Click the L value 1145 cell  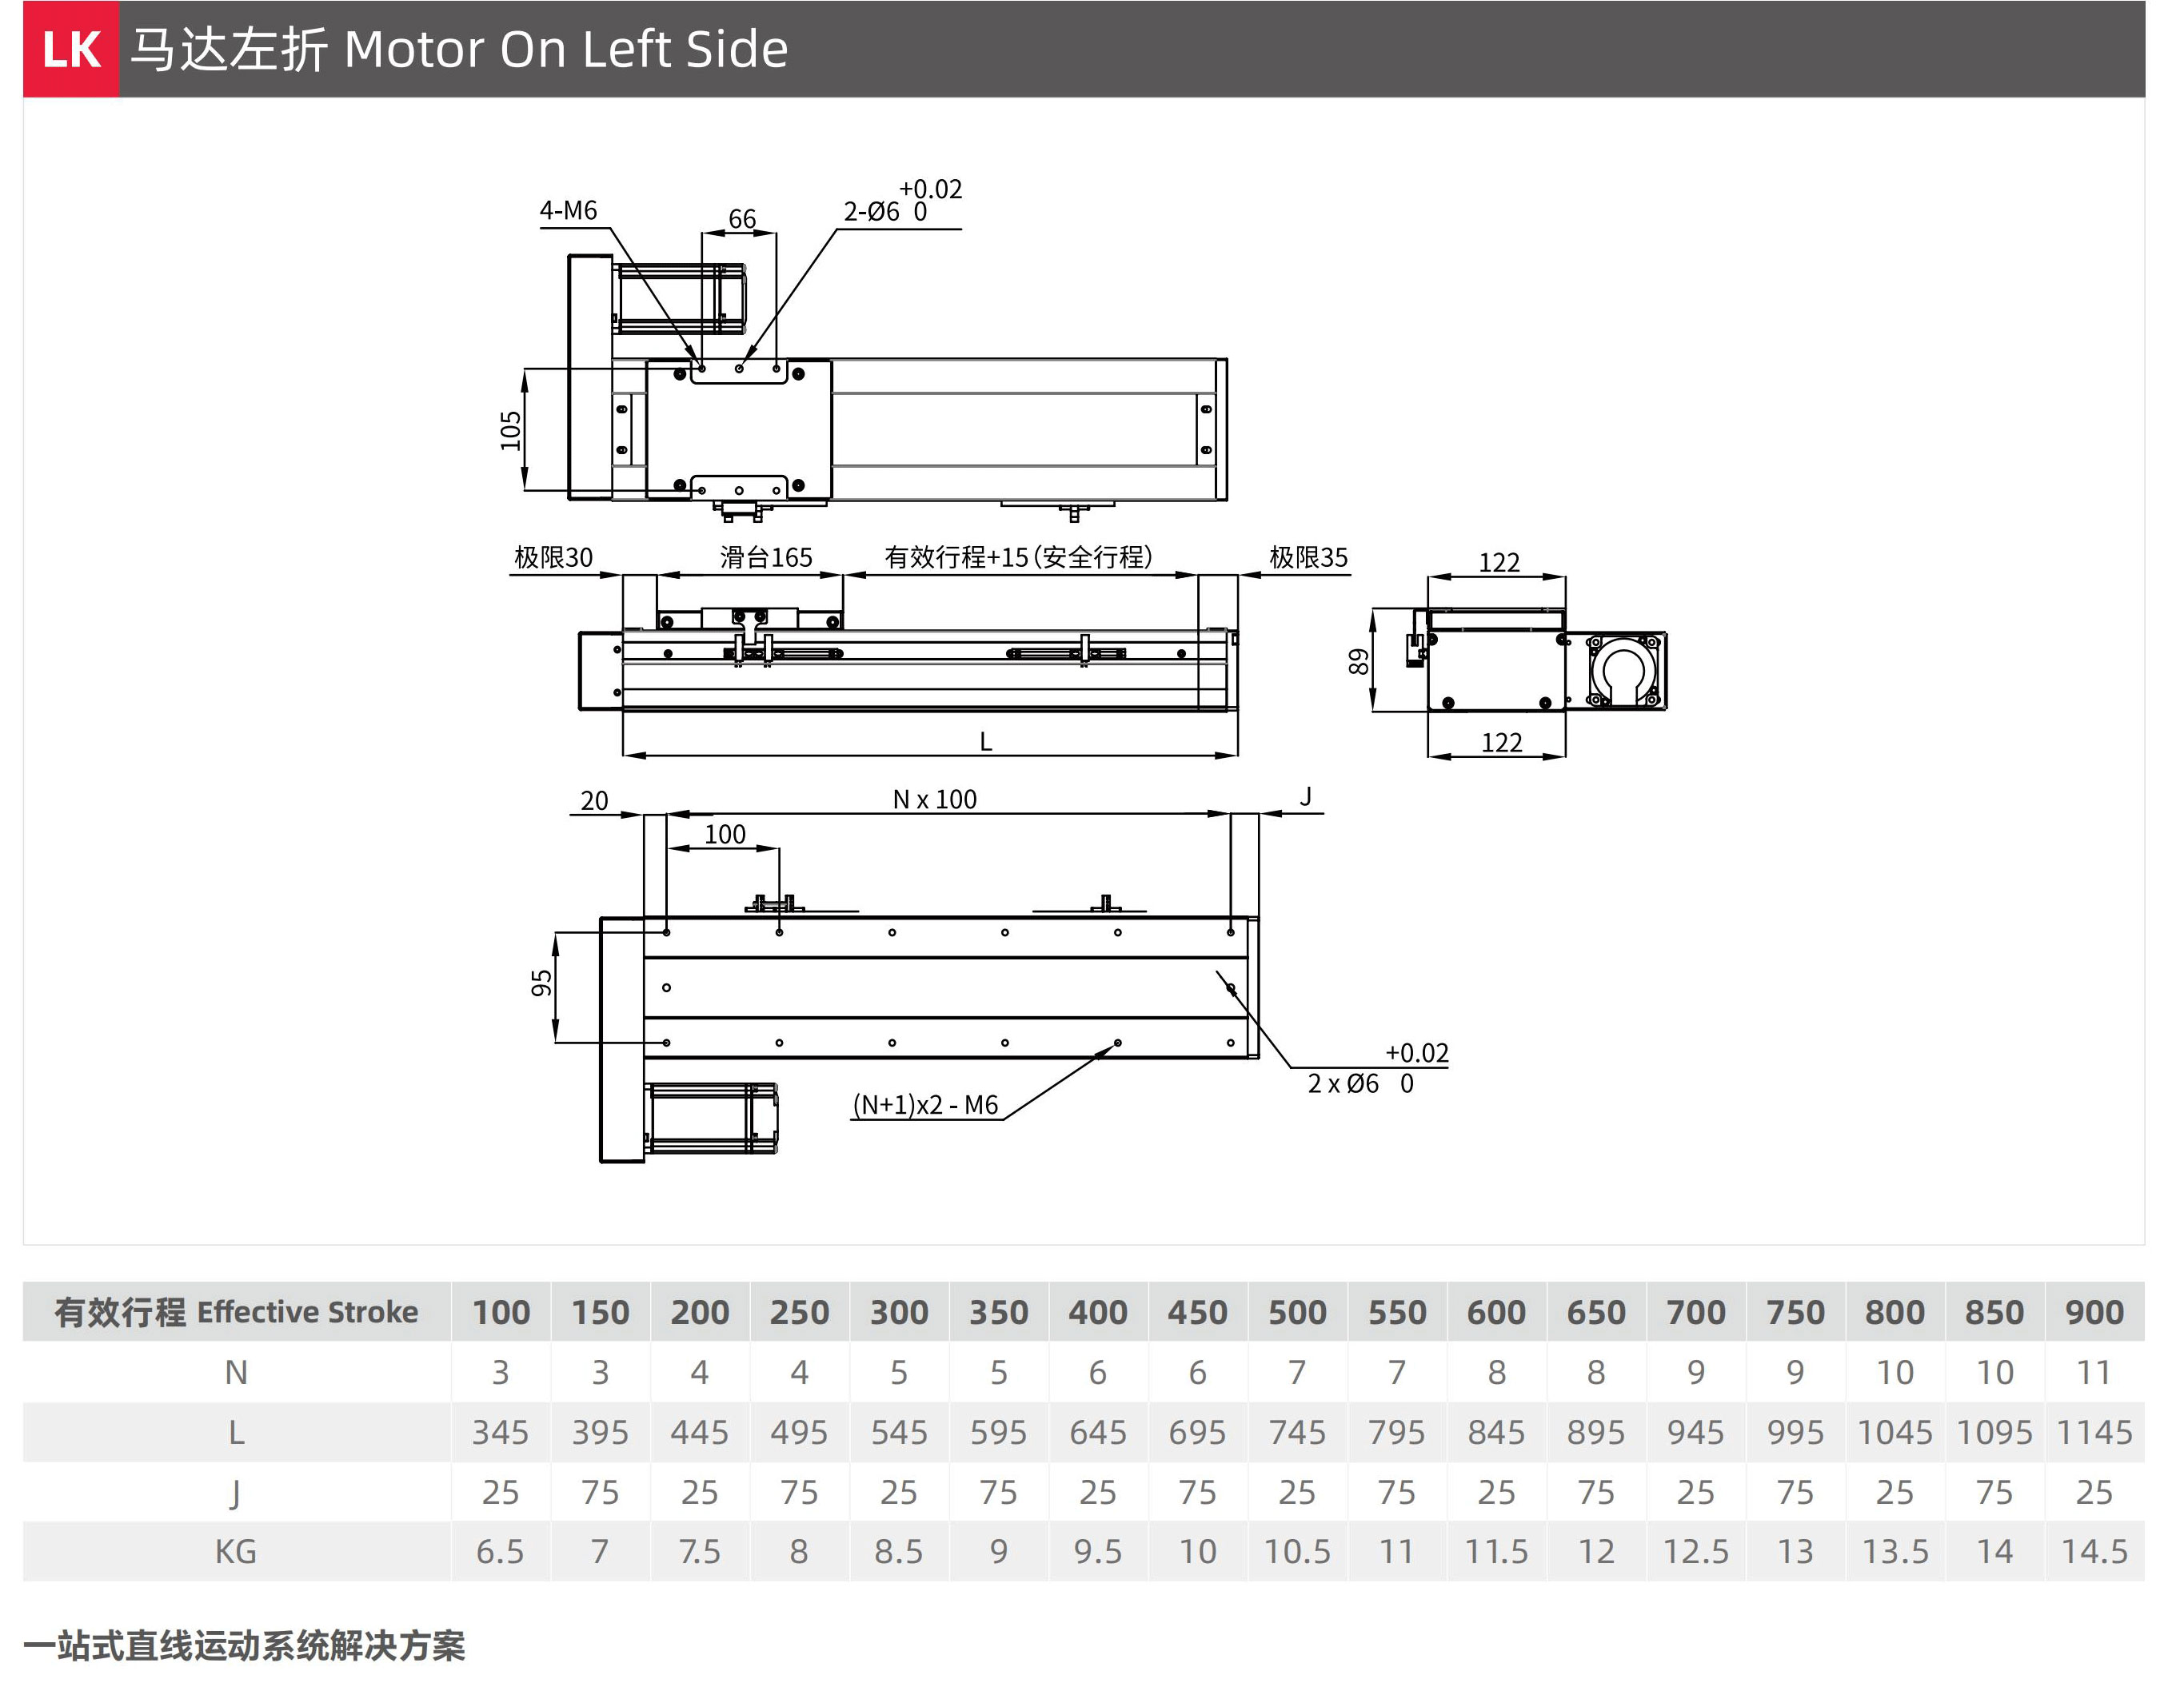tap(2094, 1433)
